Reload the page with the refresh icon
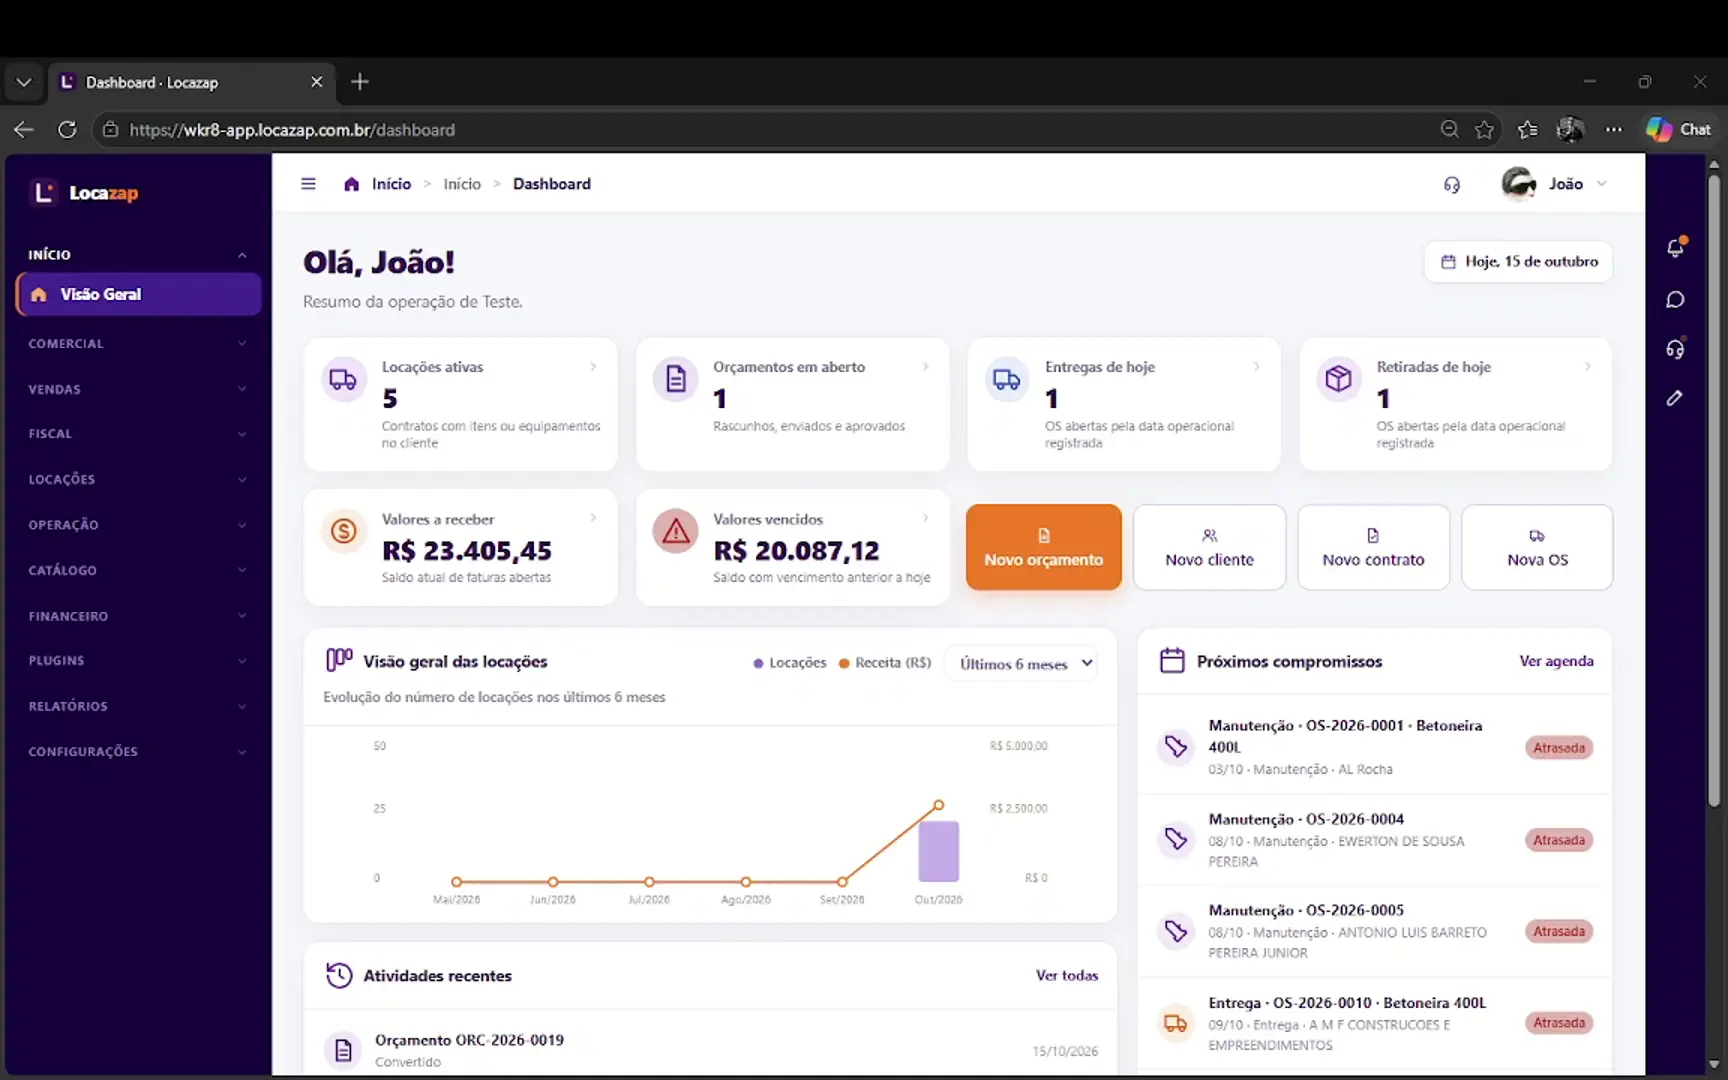 coord(67,129)
